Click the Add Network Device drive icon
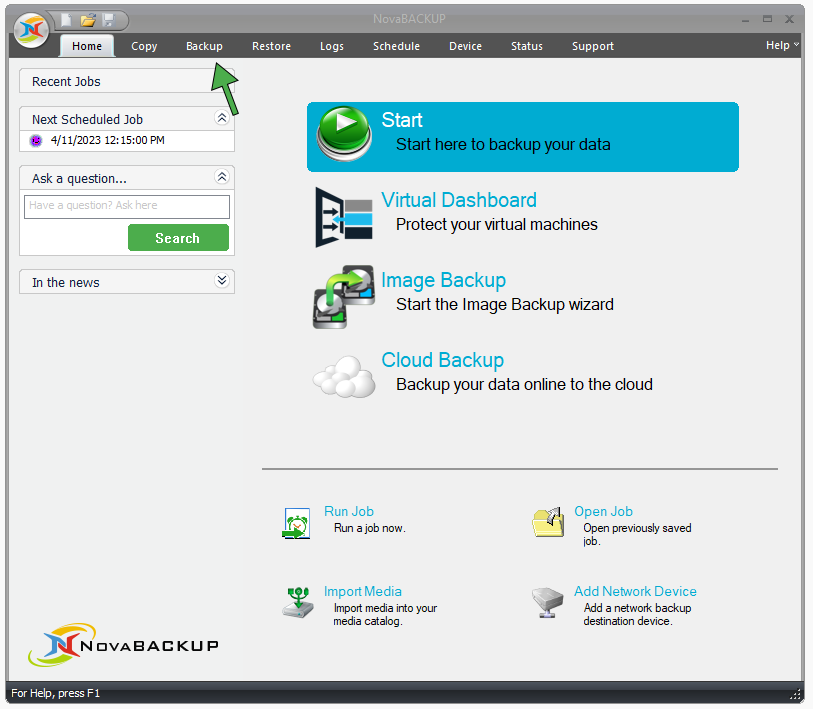 tap(547, 602)
